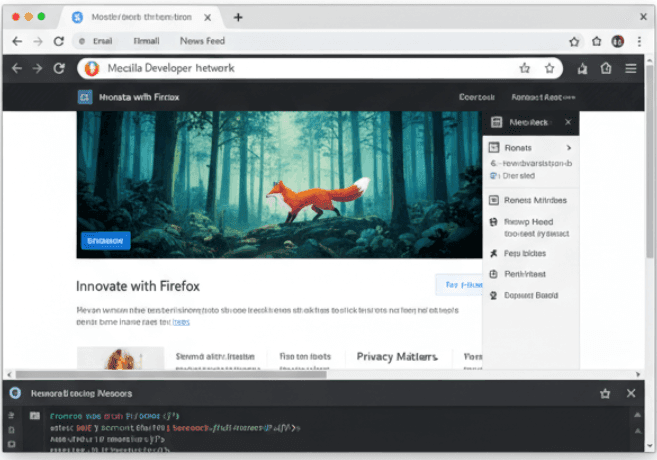Close the side panel with its X
Viewport: 657px width, 460px height.
[x=568, y=122]
